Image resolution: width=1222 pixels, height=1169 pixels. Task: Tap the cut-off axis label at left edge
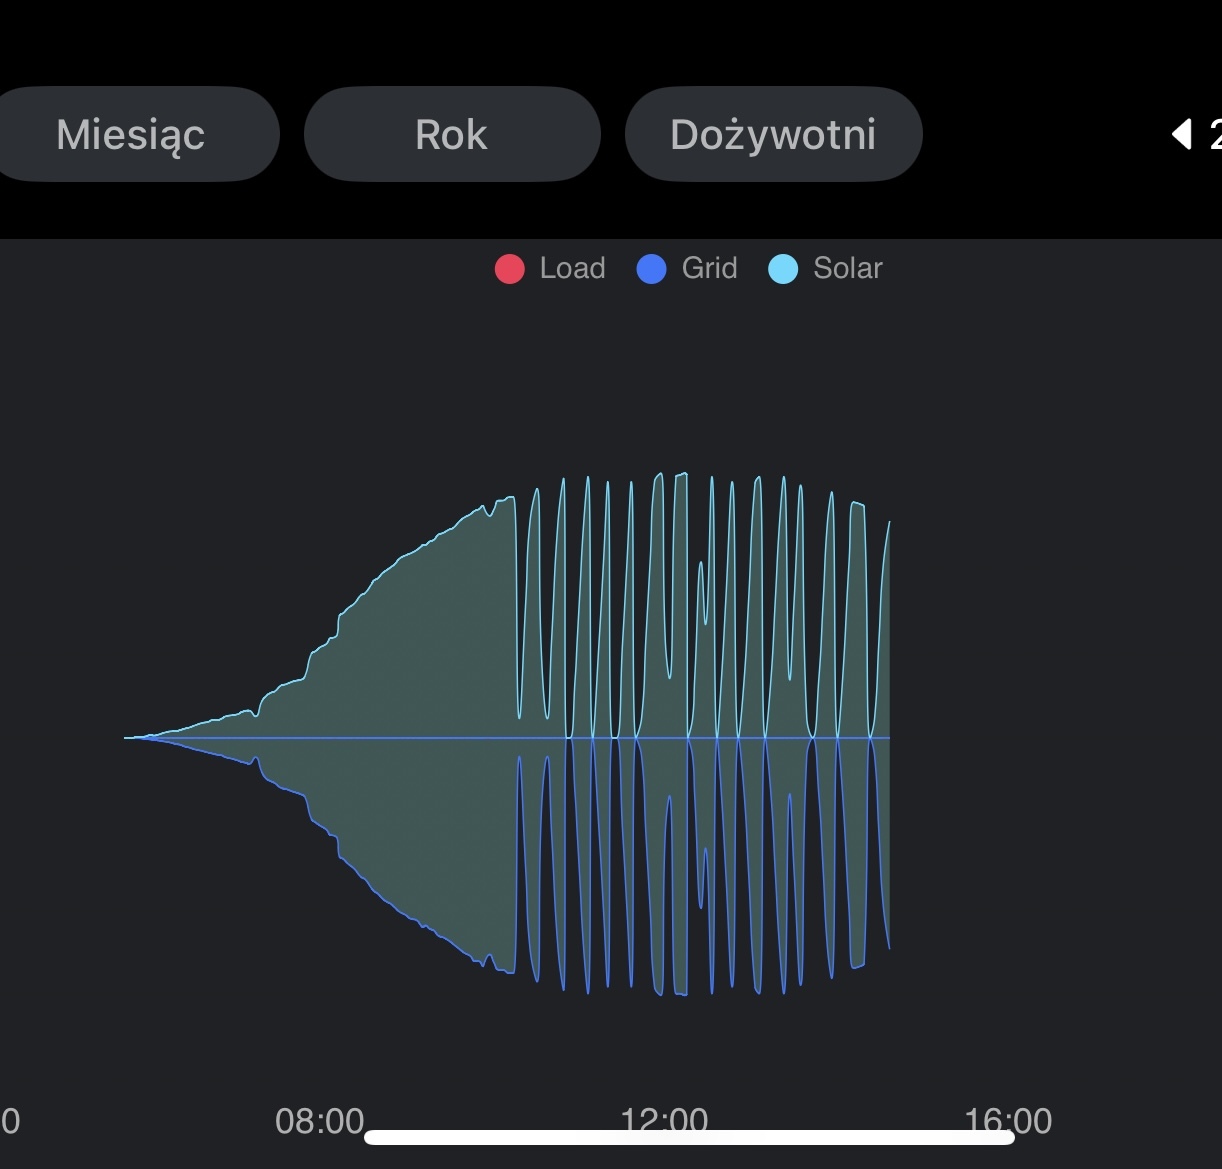pos(9,1120)
